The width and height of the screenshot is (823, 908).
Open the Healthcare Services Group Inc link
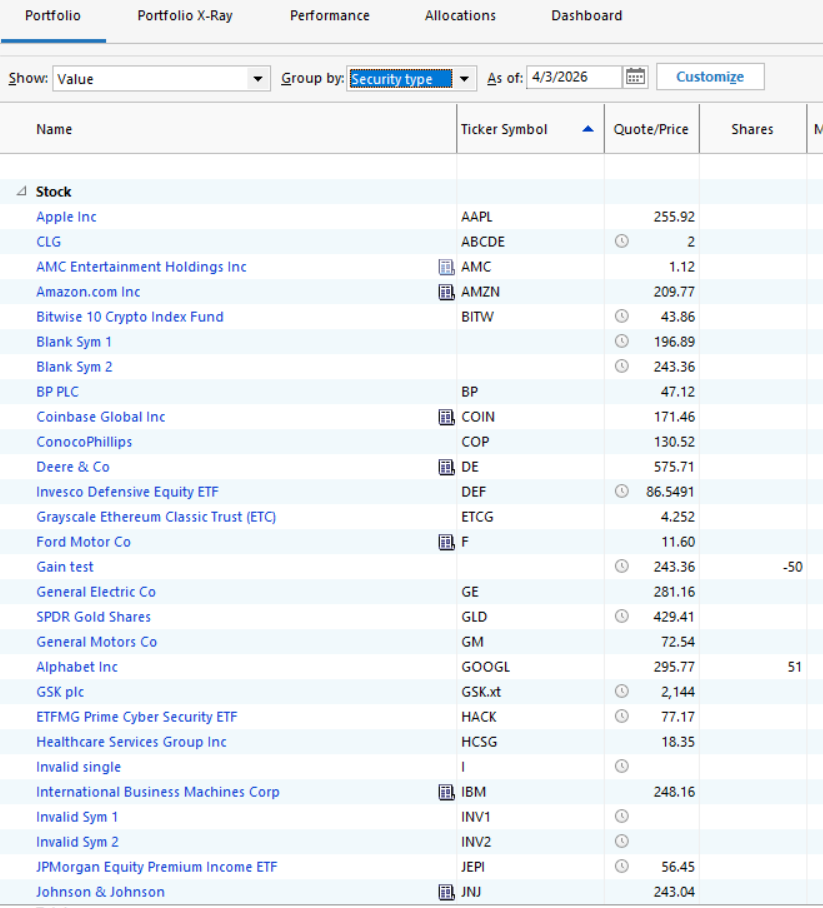(131, 742)
